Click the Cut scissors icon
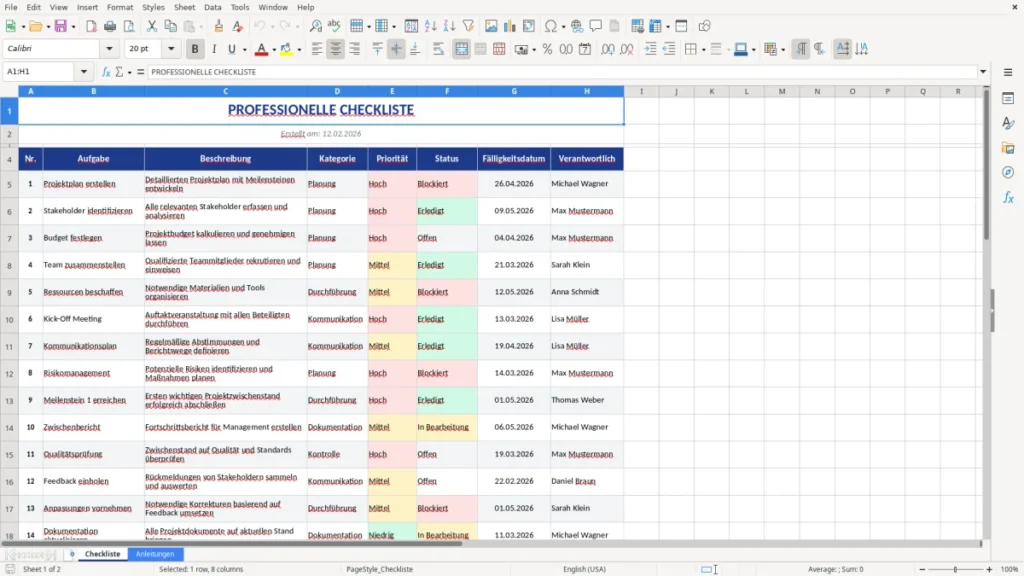The height and width of the screenshot is (576, 1024). pos(152,26)
